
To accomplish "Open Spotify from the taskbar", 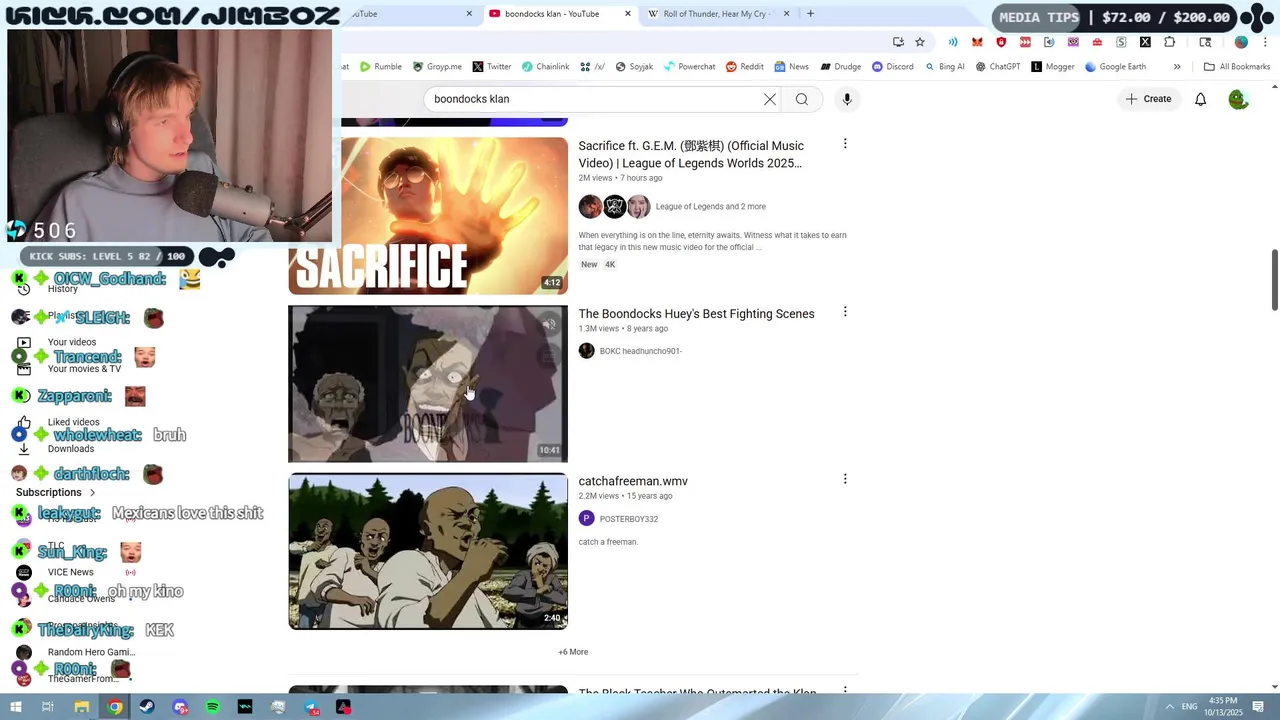I will 213,707.
